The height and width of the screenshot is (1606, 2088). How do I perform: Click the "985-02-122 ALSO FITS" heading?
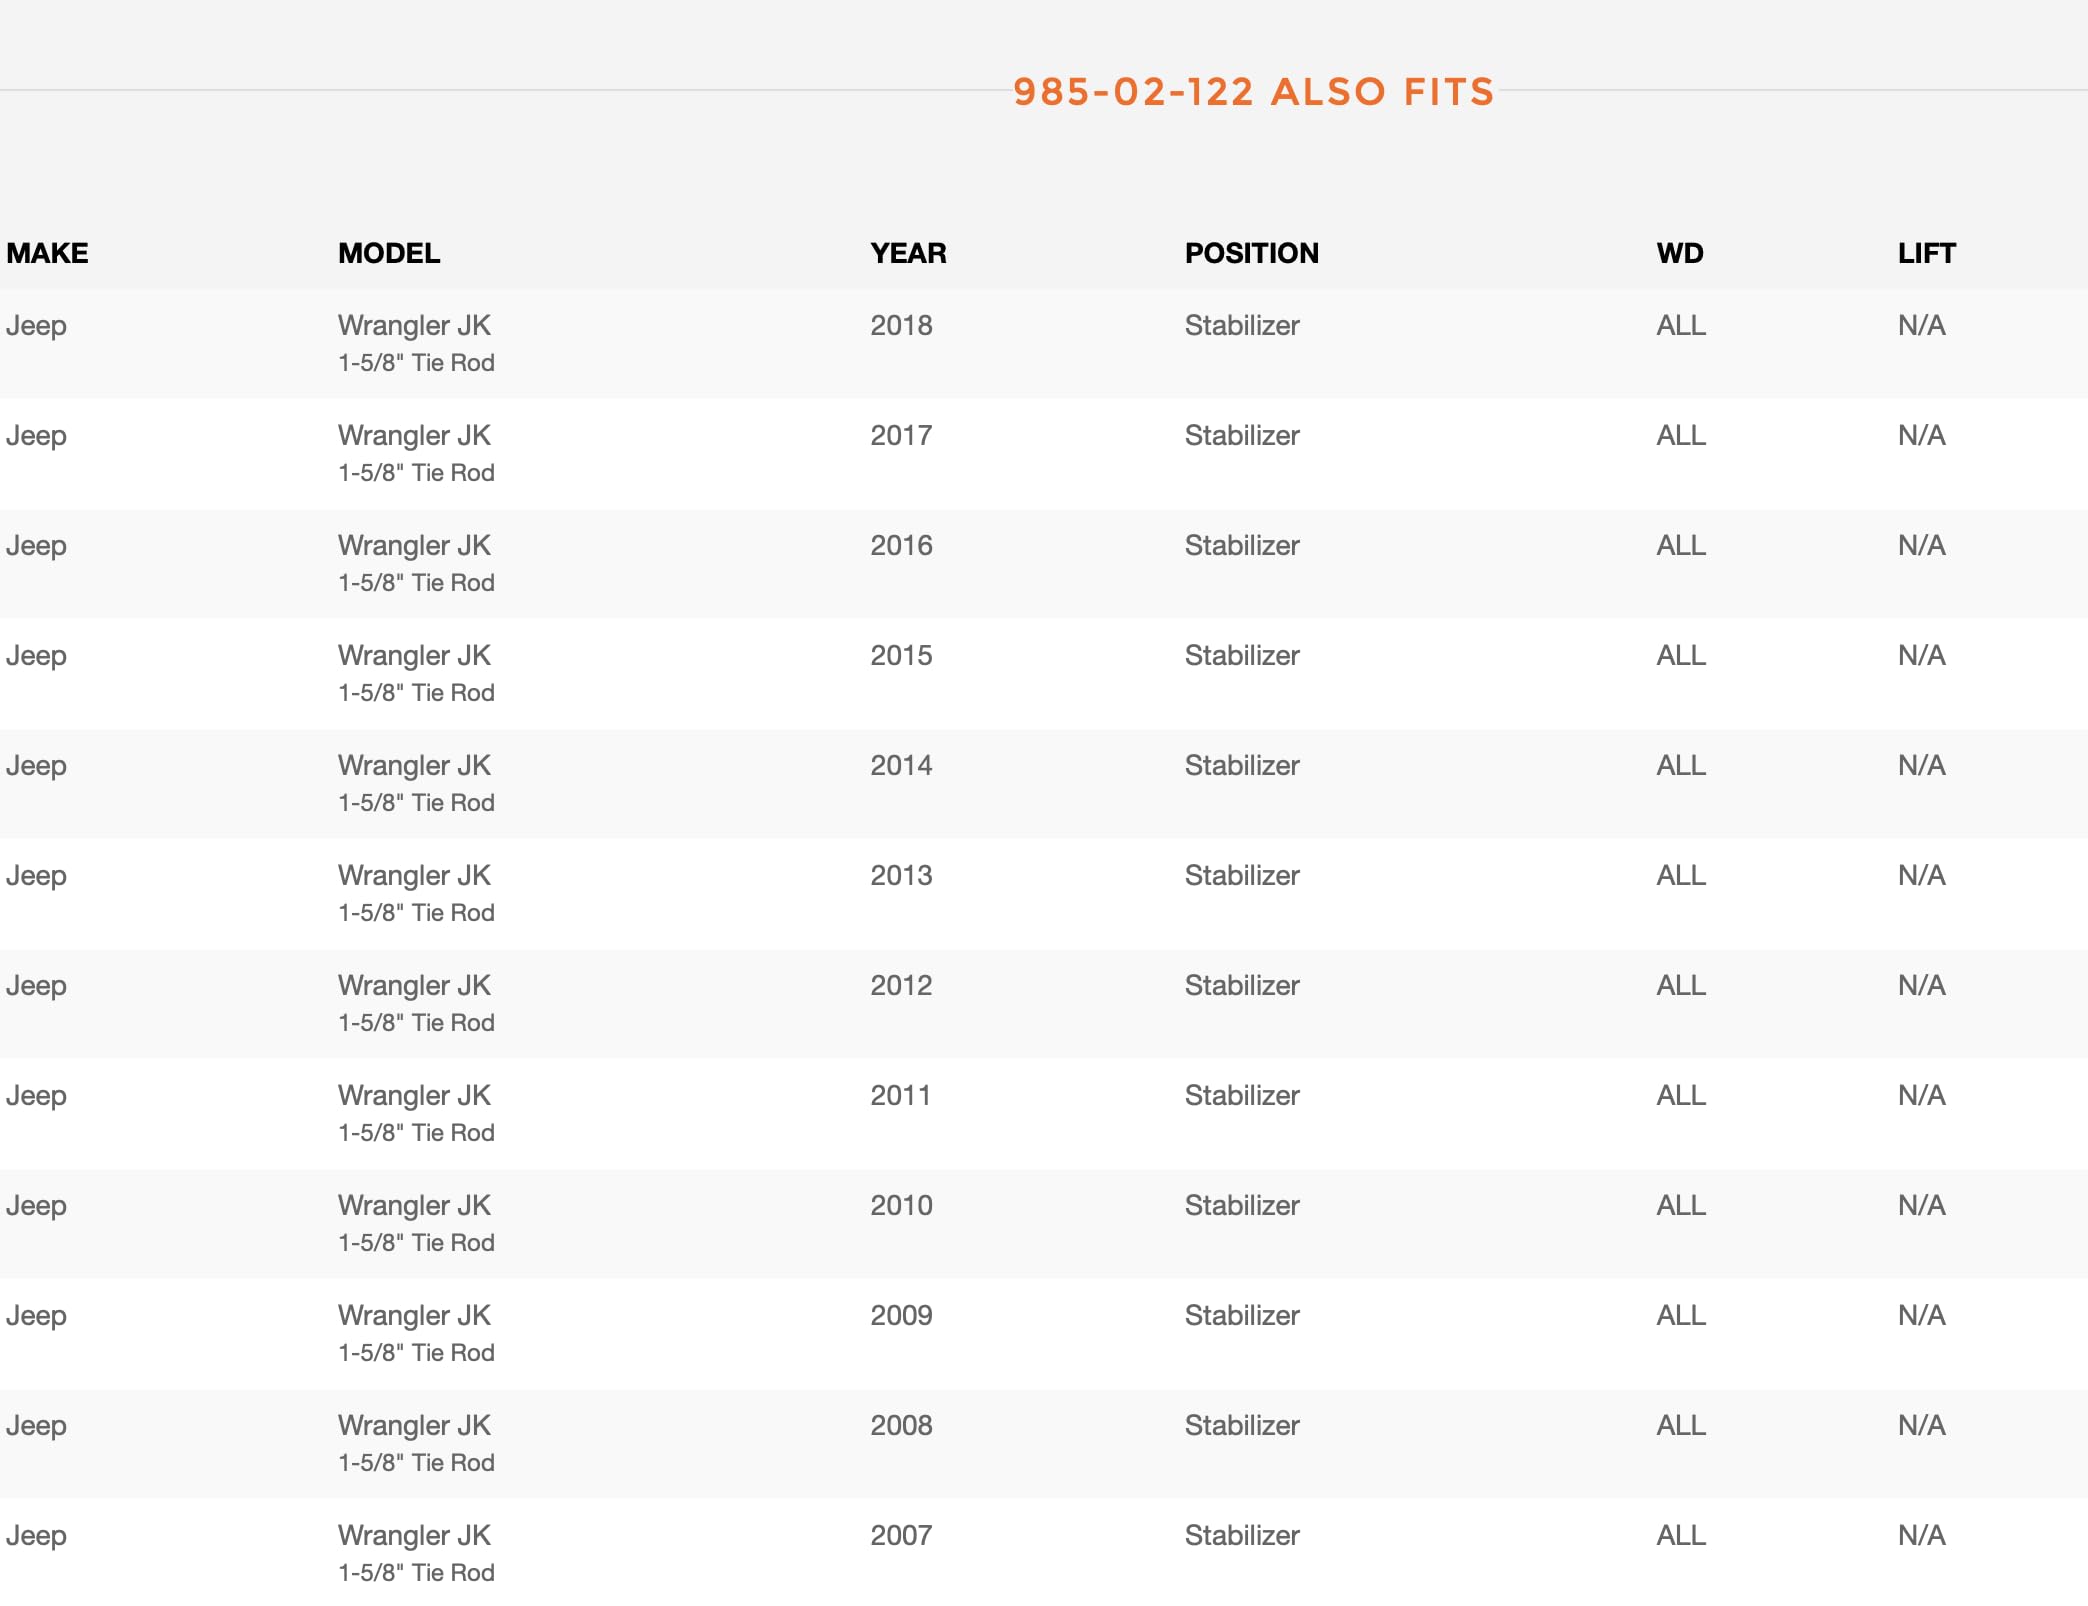pos(1253,92)
